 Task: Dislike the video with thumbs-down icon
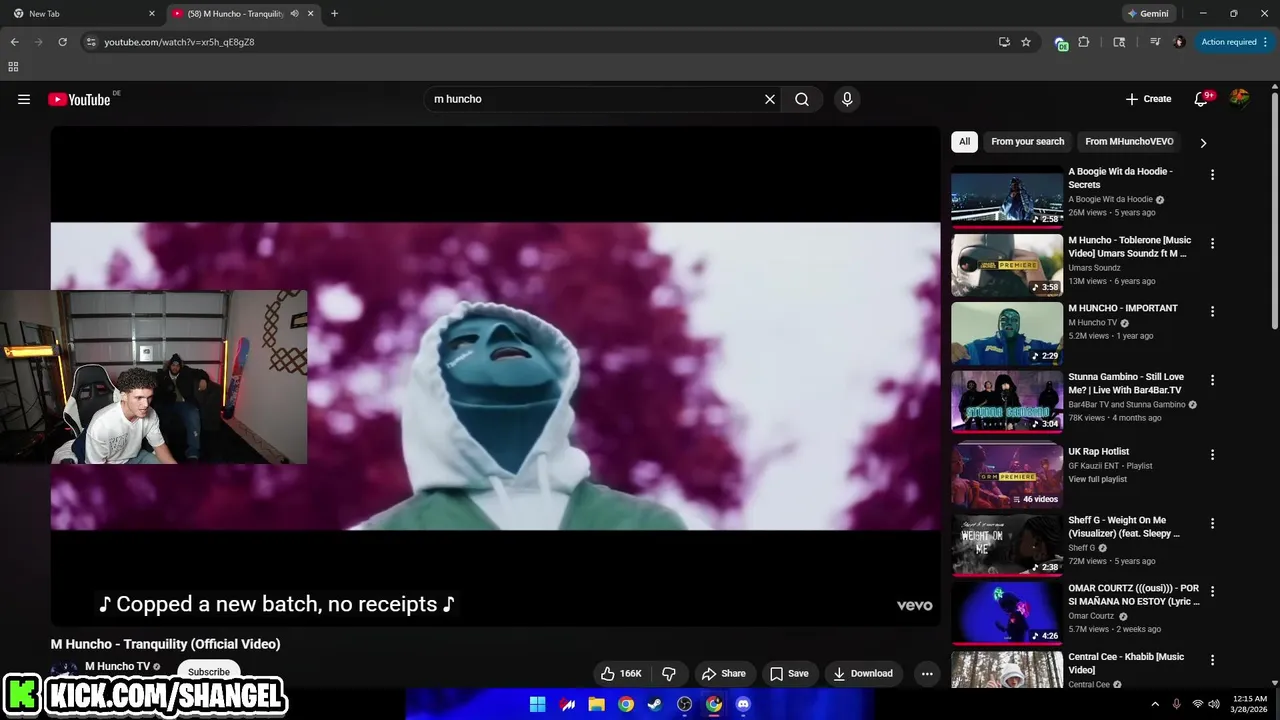pos(669,673)
